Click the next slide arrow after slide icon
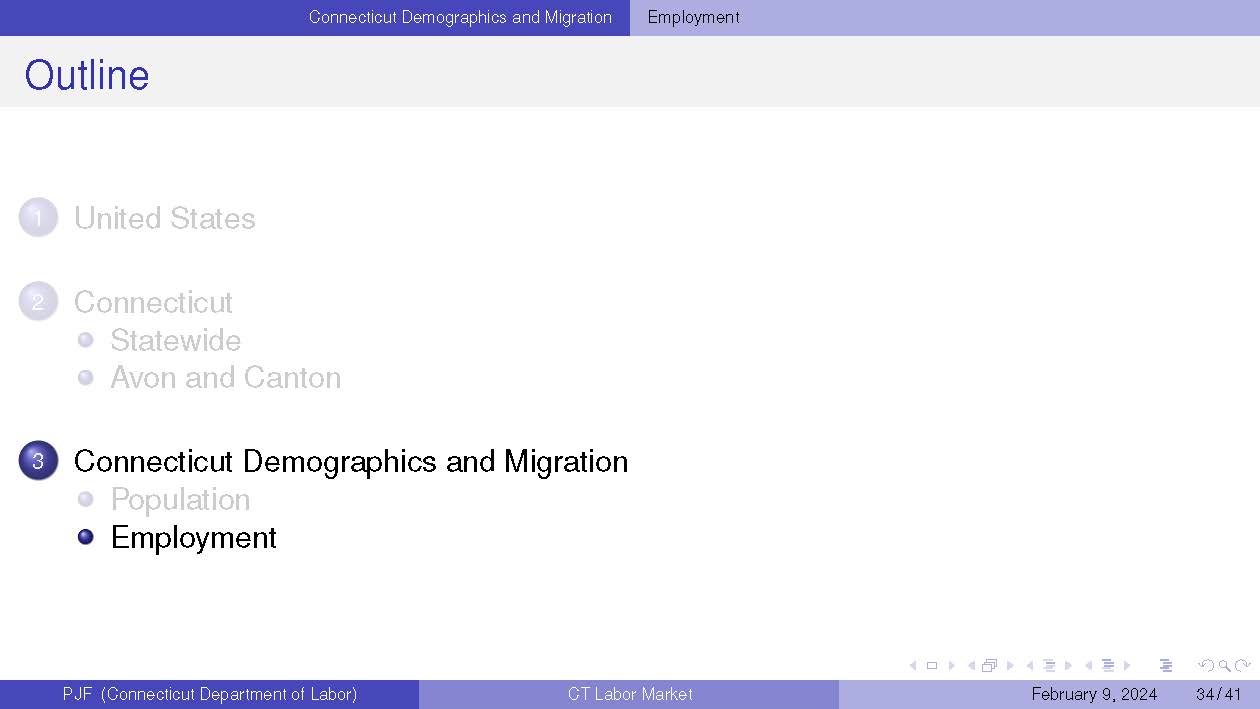Image resolution: width=1260 pixels, height=709 pixels. [x=951, y=666]
